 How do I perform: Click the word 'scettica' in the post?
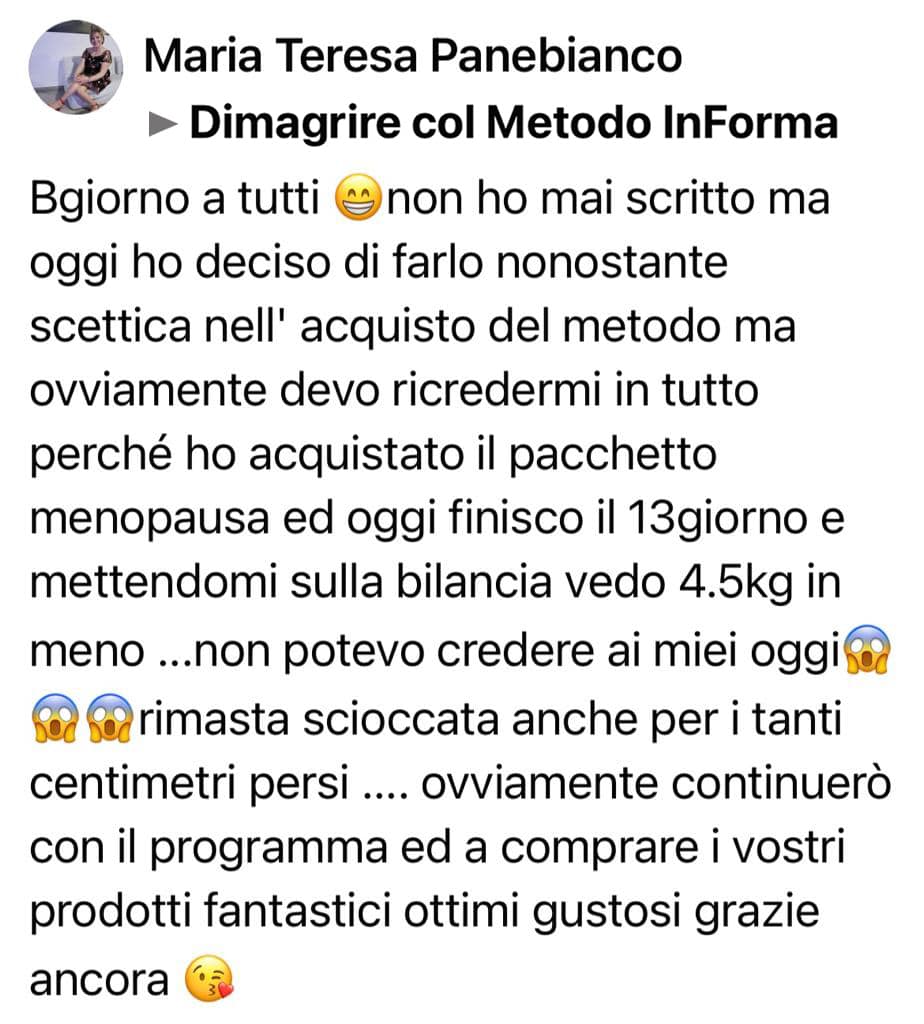pyautogui.click(x=110, y=326)
